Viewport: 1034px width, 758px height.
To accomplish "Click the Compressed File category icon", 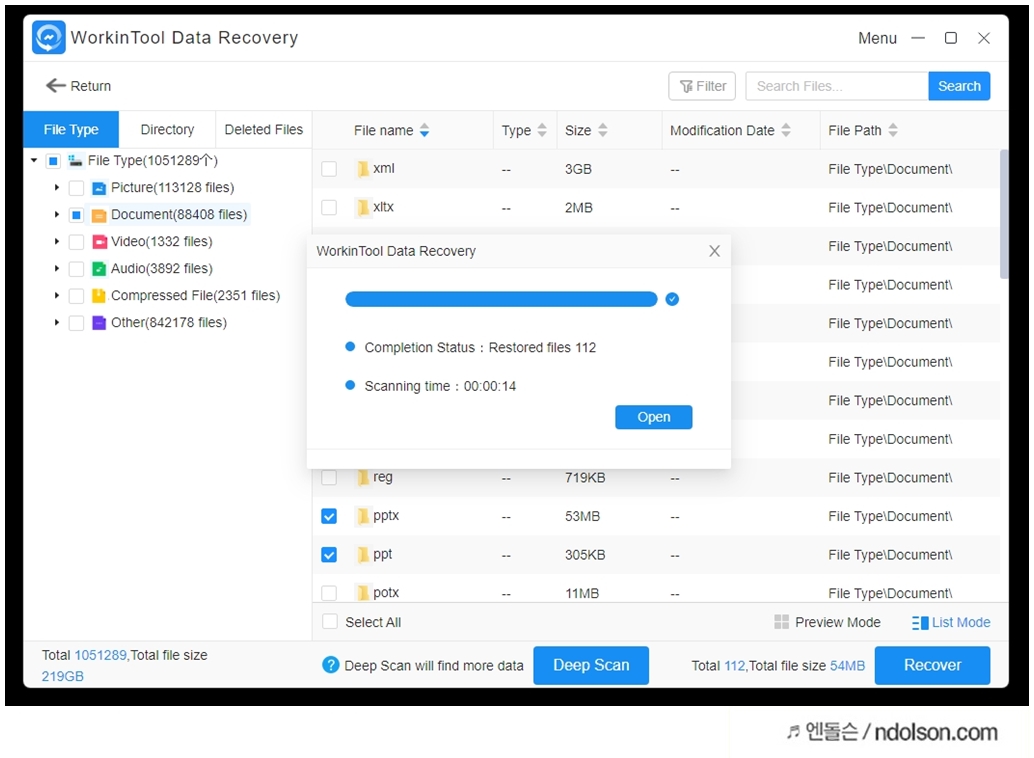I will pyautogui.click(x=99, y=296).
